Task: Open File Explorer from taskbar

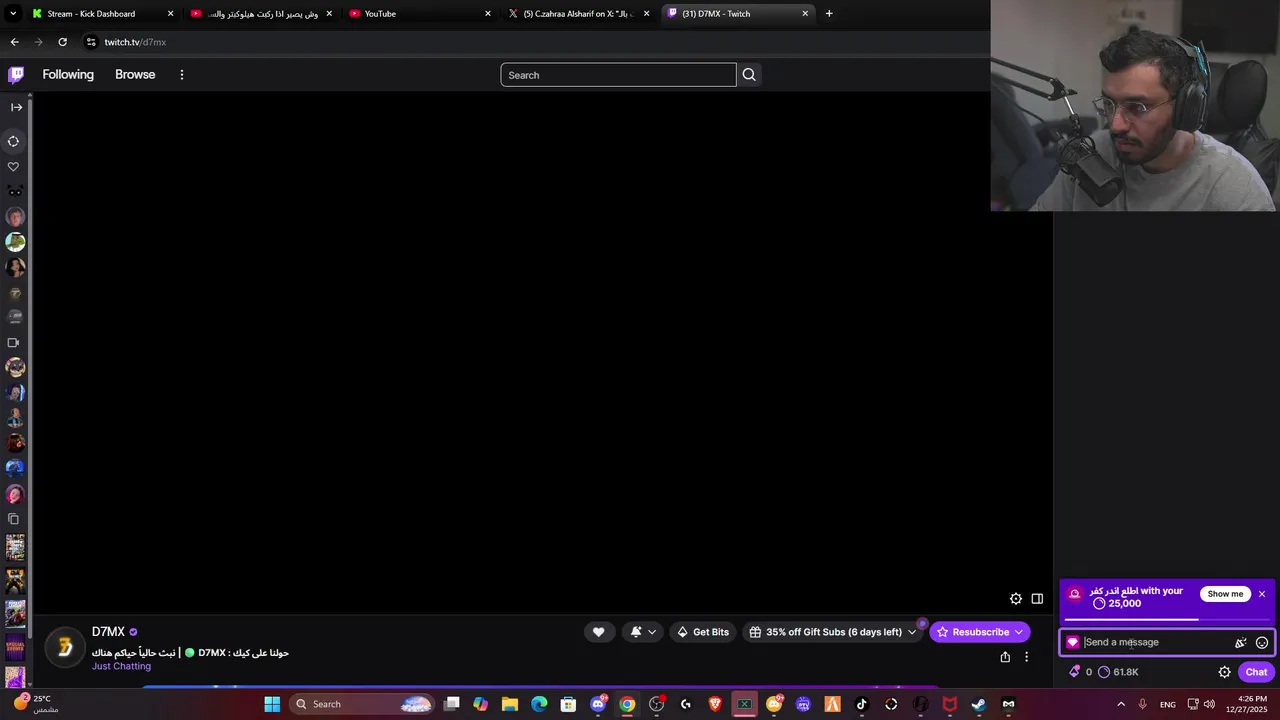Action: tap(510, 704)
